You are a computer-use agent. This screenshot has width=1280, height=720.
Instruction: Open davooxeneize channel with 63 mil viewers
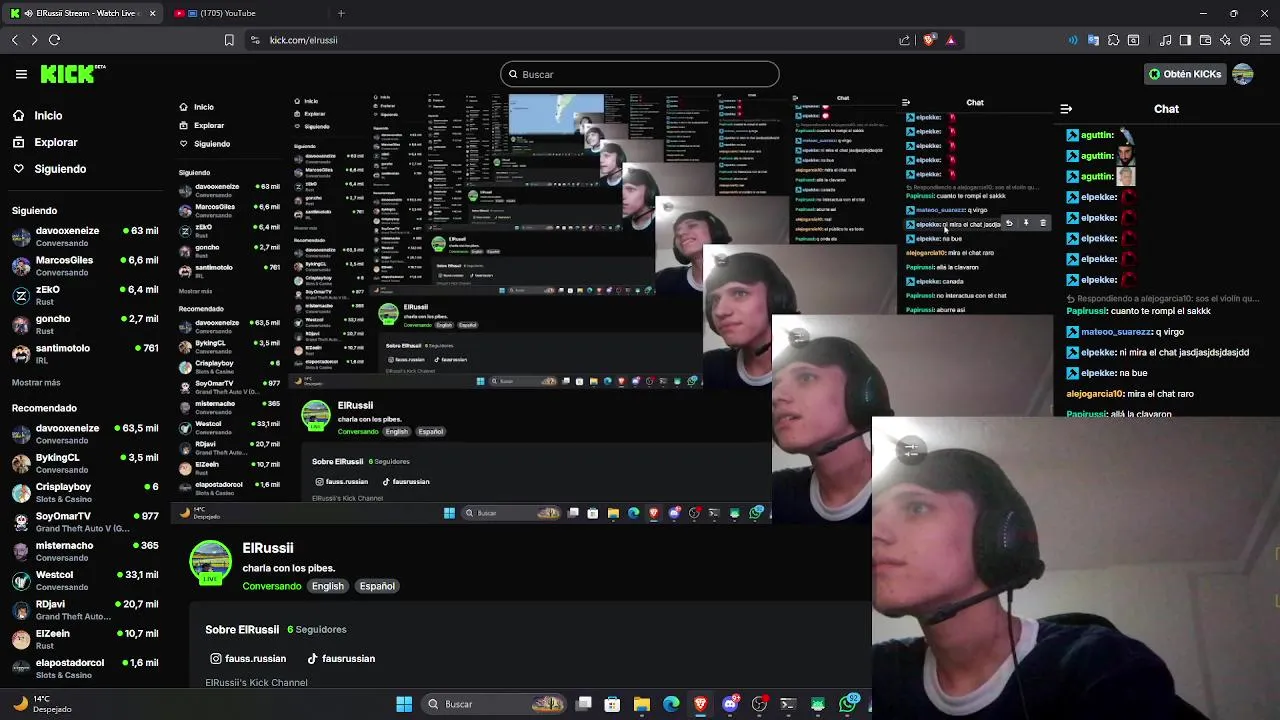tap(85, 236)
